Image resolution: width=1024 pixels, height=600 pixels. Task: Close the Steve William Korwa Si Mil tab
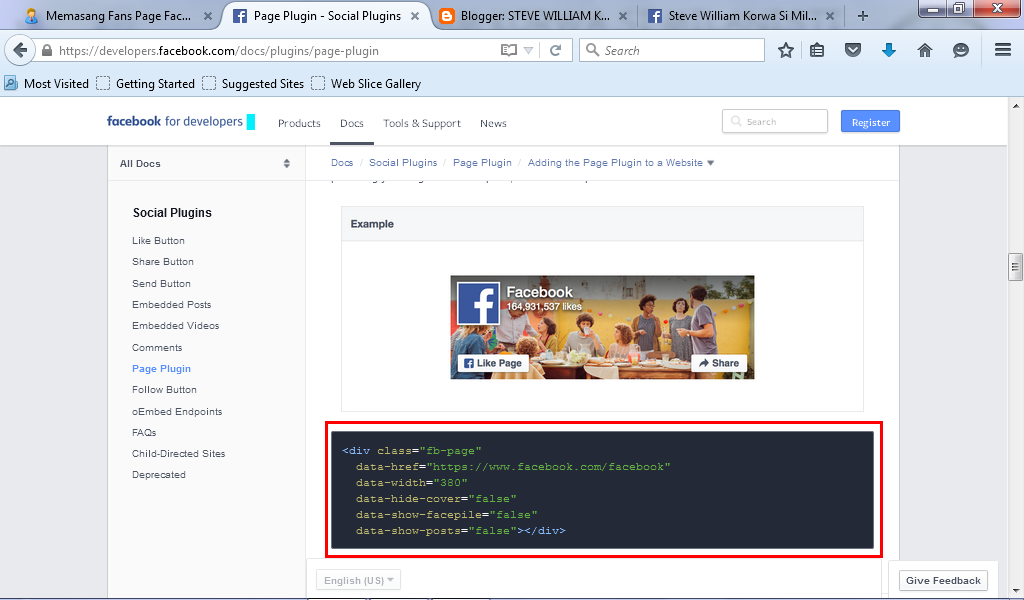coord(829,16)
